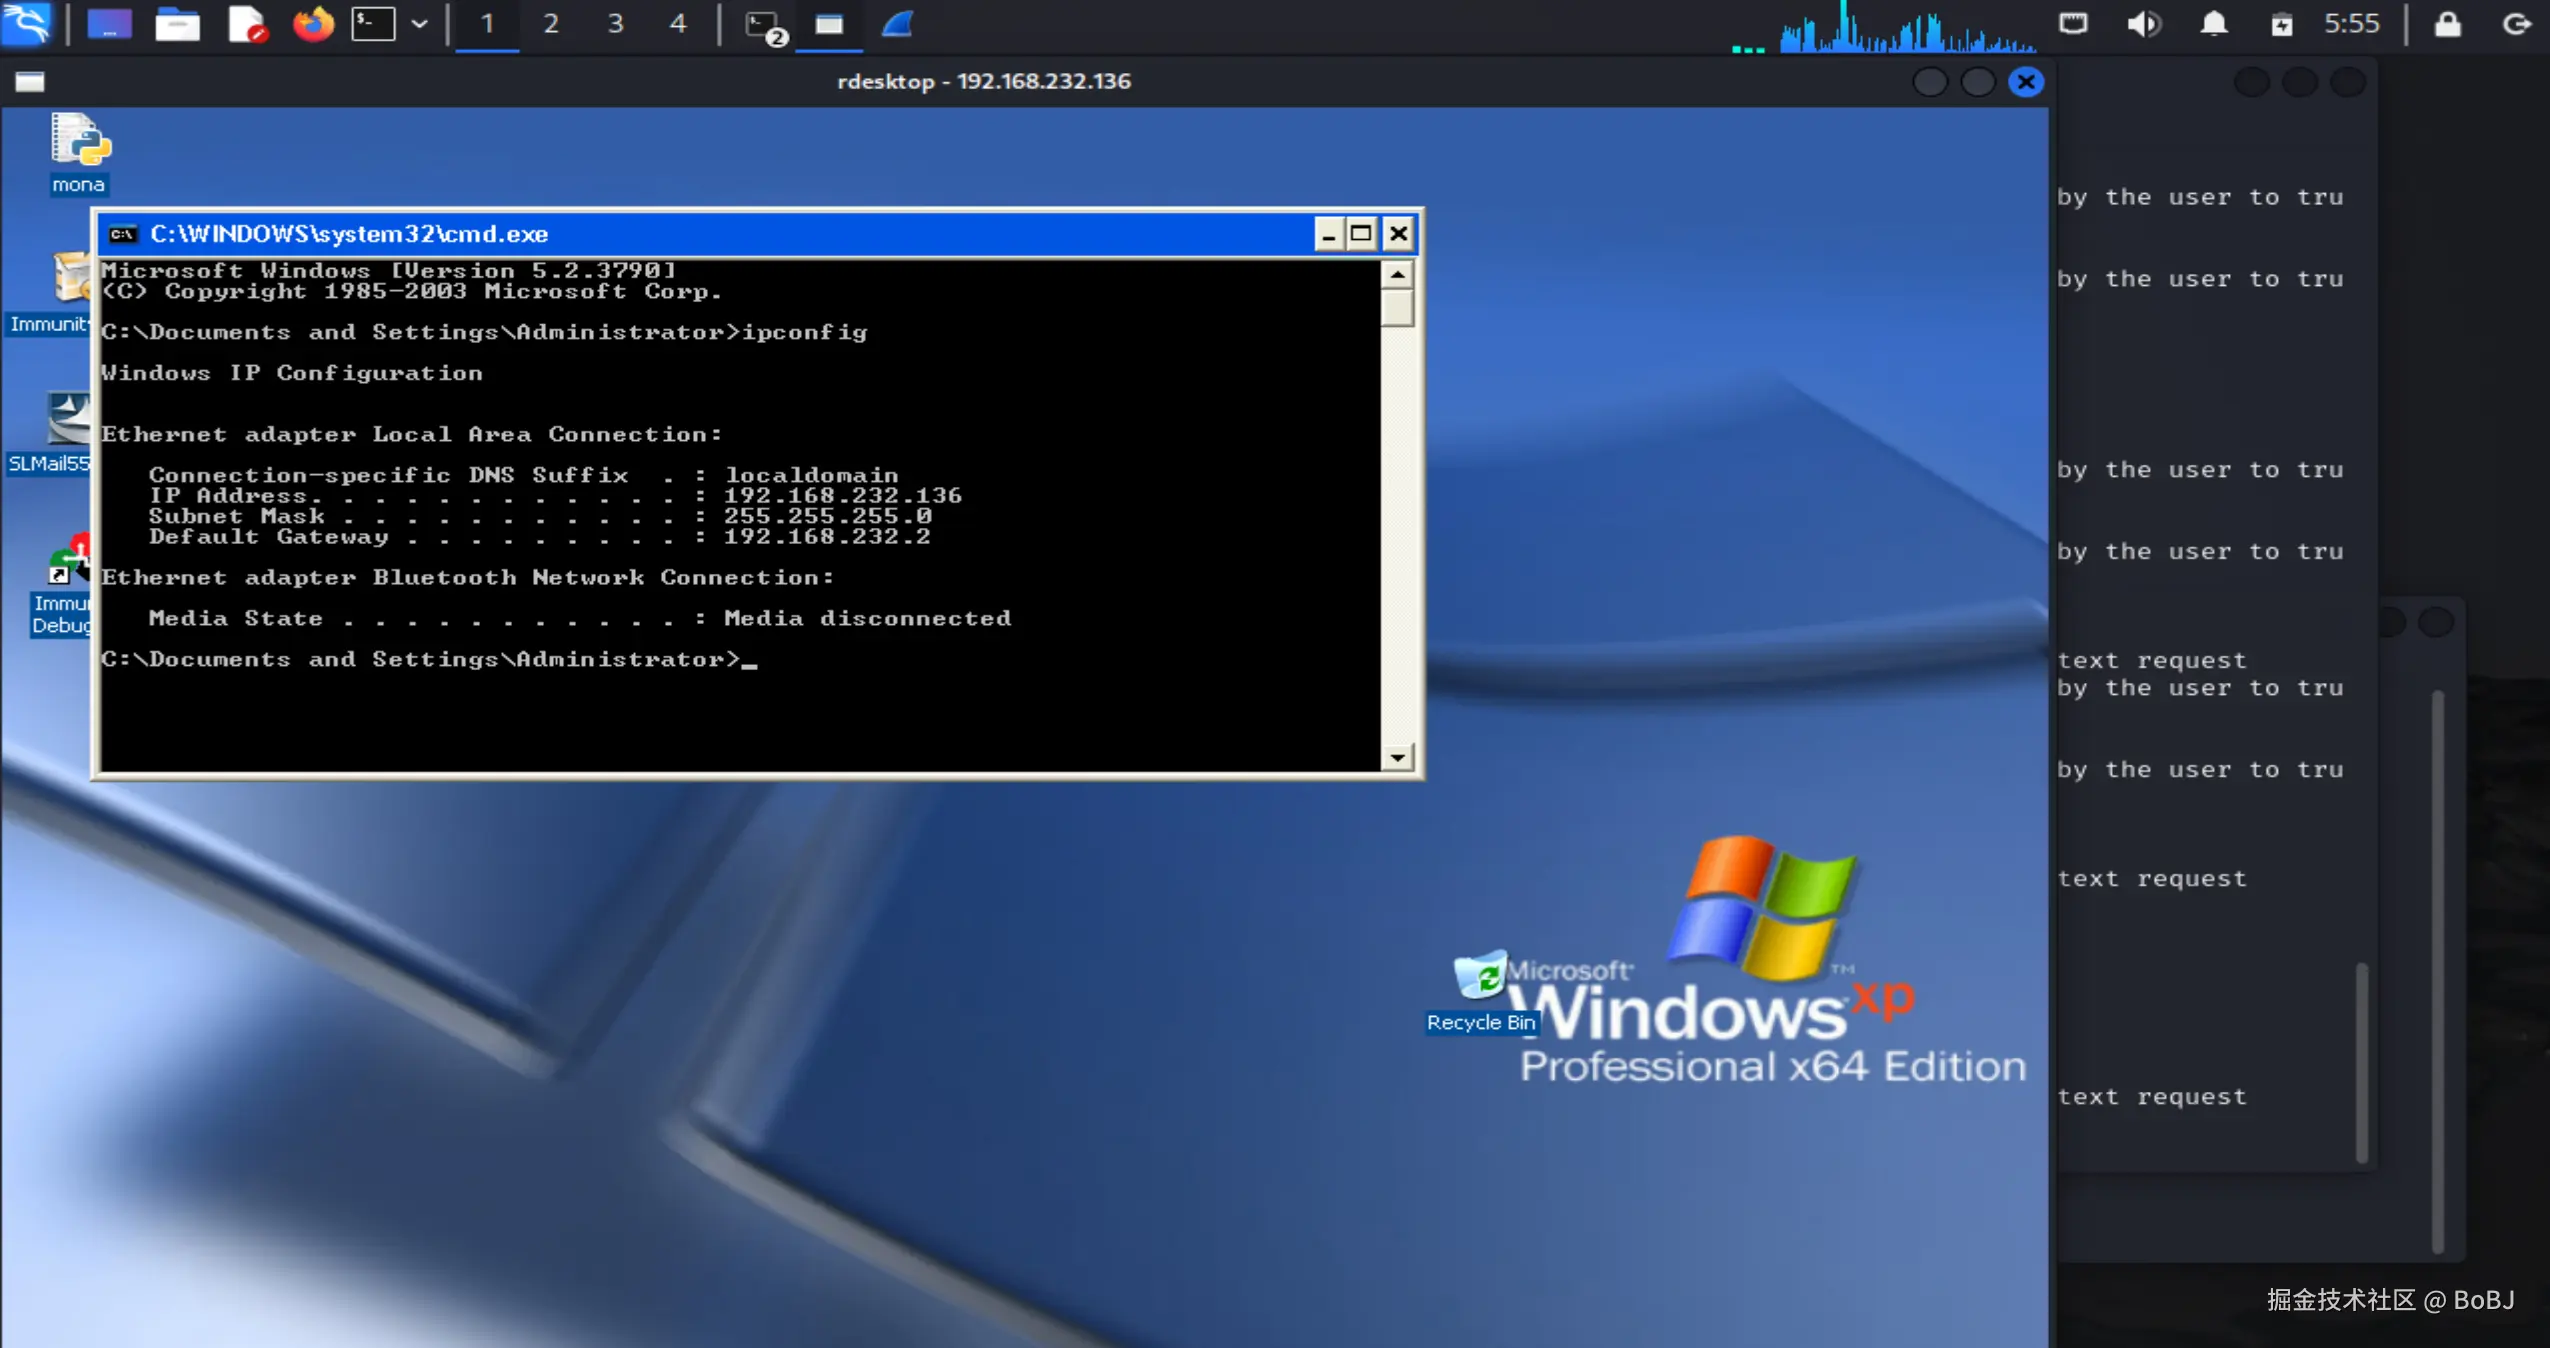Switch to workspace 4

(678, 24)
